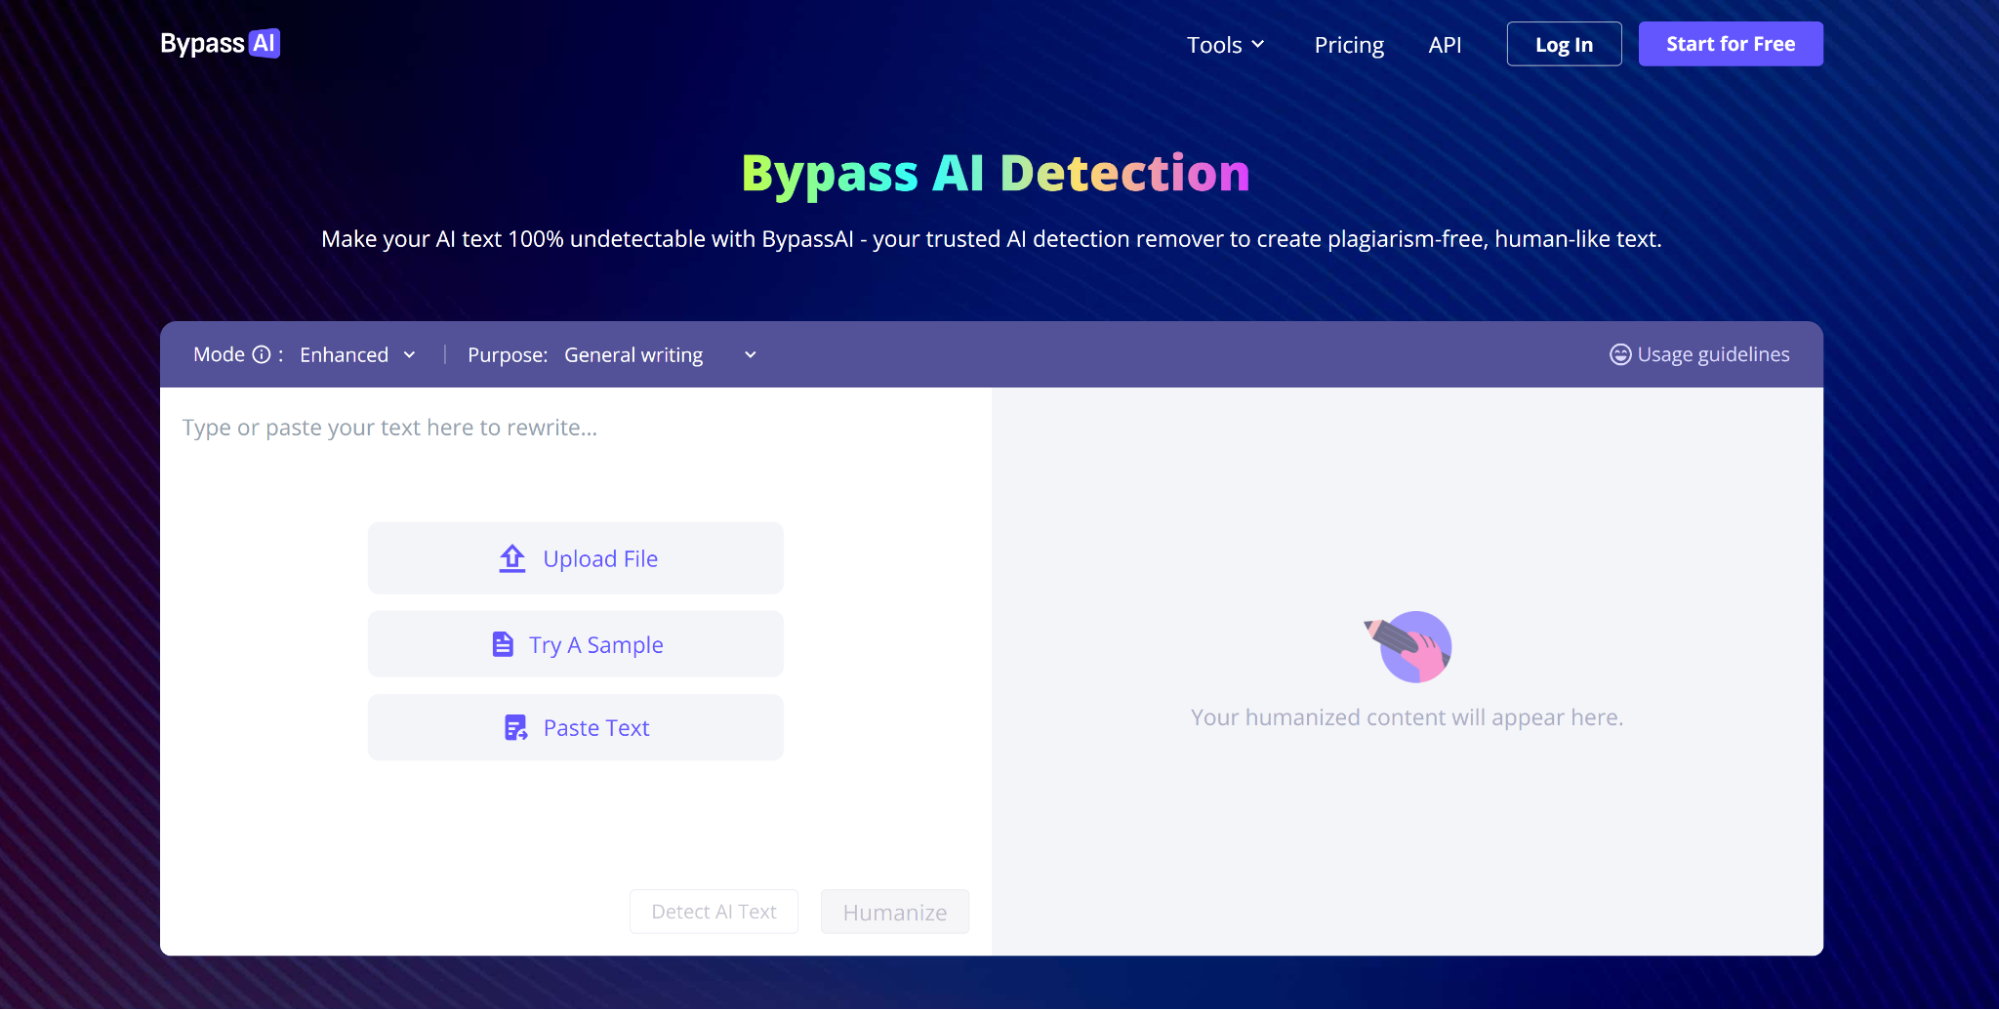Click the smiley icon beside Usage guidelines
The height and width of the screenshot is (1010, 1999).
[1620, 355]
